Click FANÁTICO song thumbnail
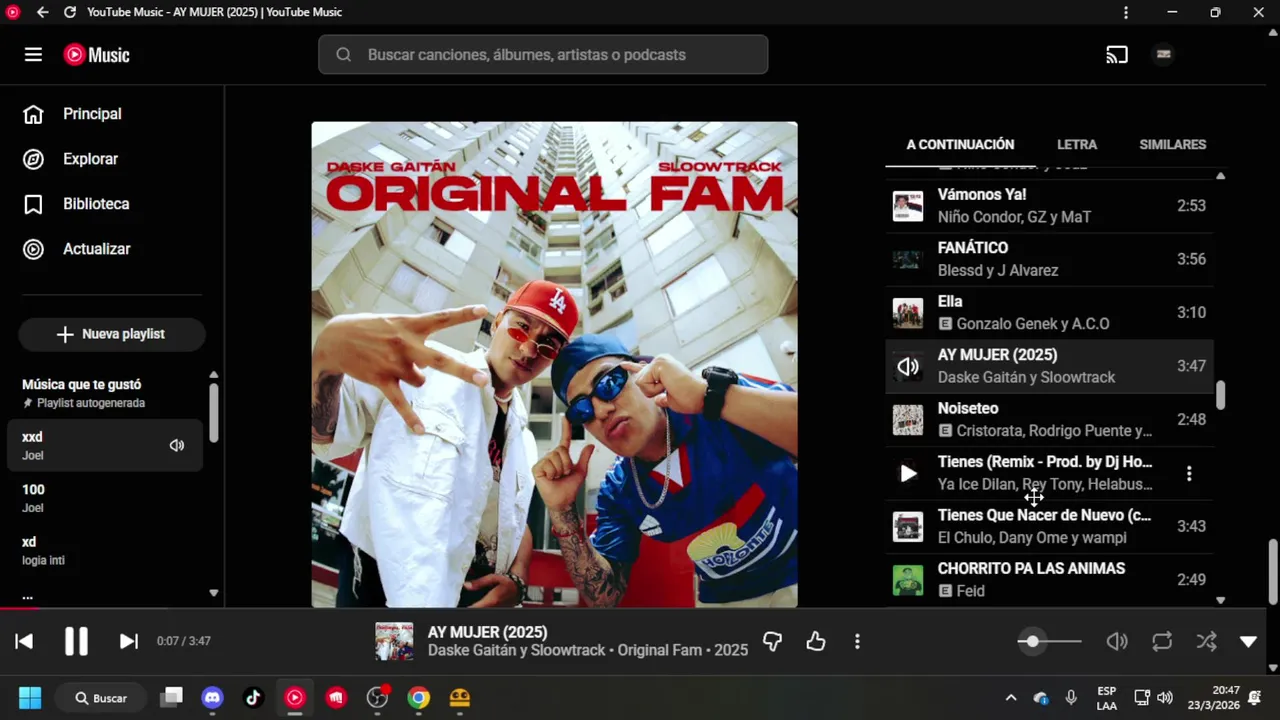Screen dimensions: 1280x720 [x=908, y=259]
